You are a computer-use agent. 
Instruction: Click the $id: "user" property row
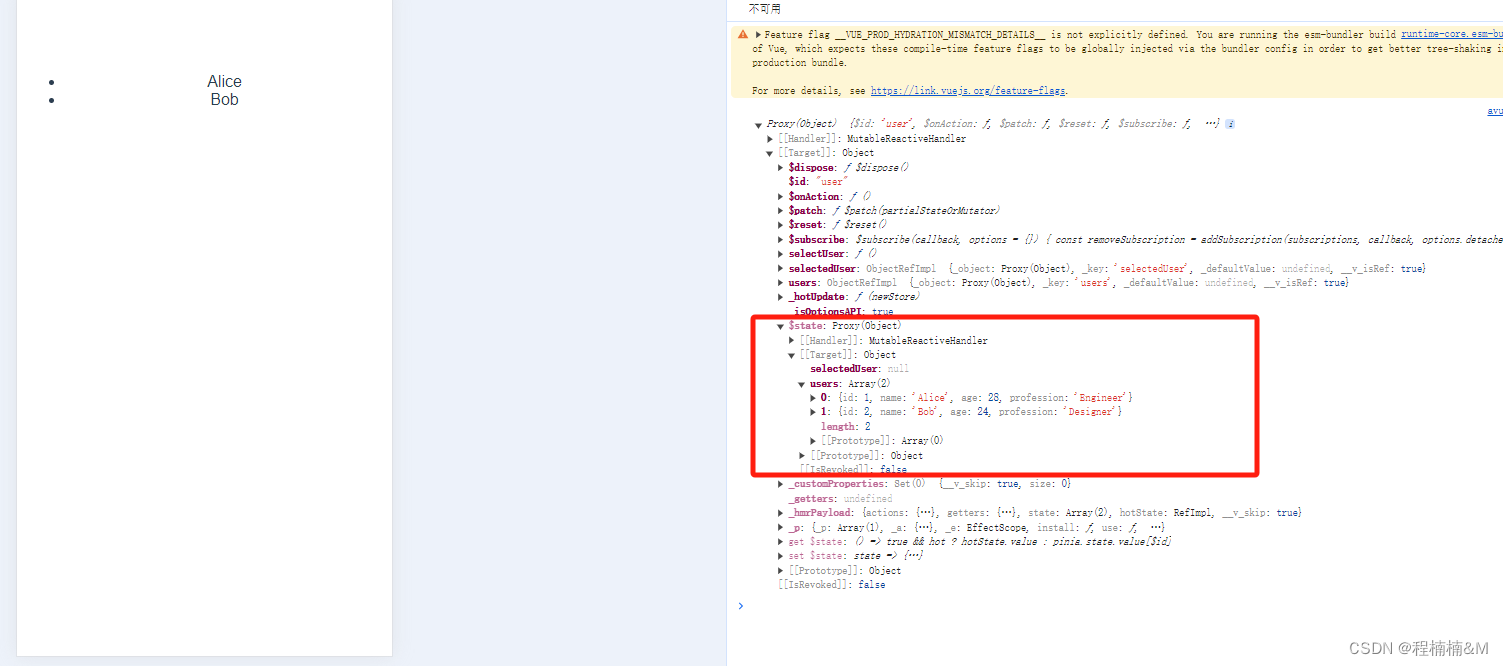coord(818,182)
